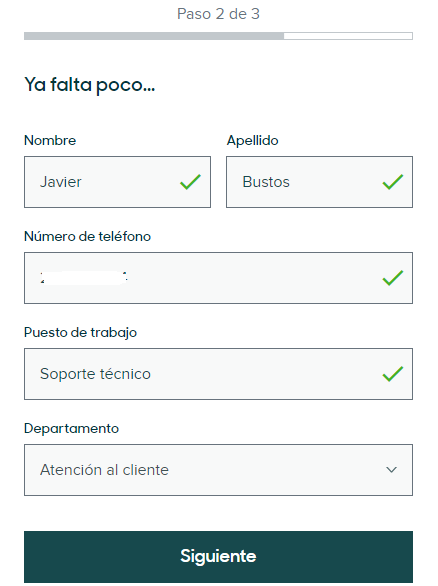This screenshot has height=586, width=438.
Task: Click the checkmark in phone number field
Action: 393,278
